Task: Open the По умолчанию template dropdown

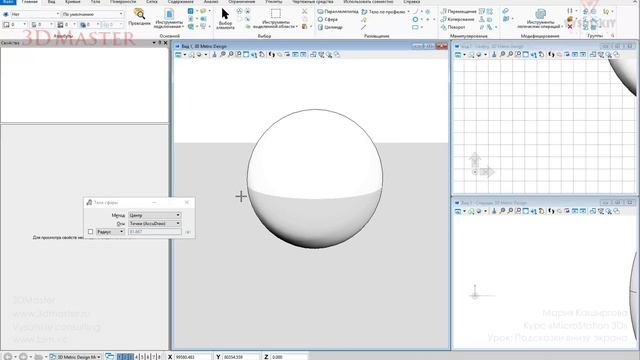Action: point(92,14)
